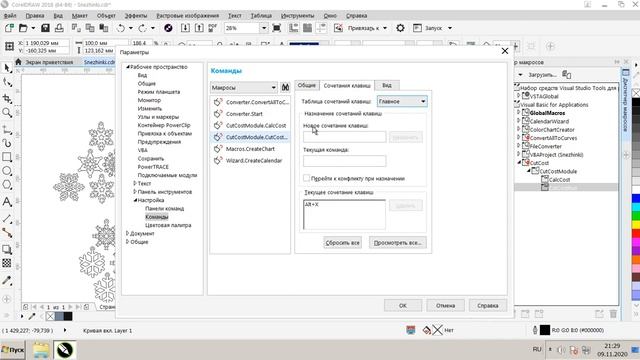640x360 pixels.
Task: Click the Import icon
Action: pos(185,28)
